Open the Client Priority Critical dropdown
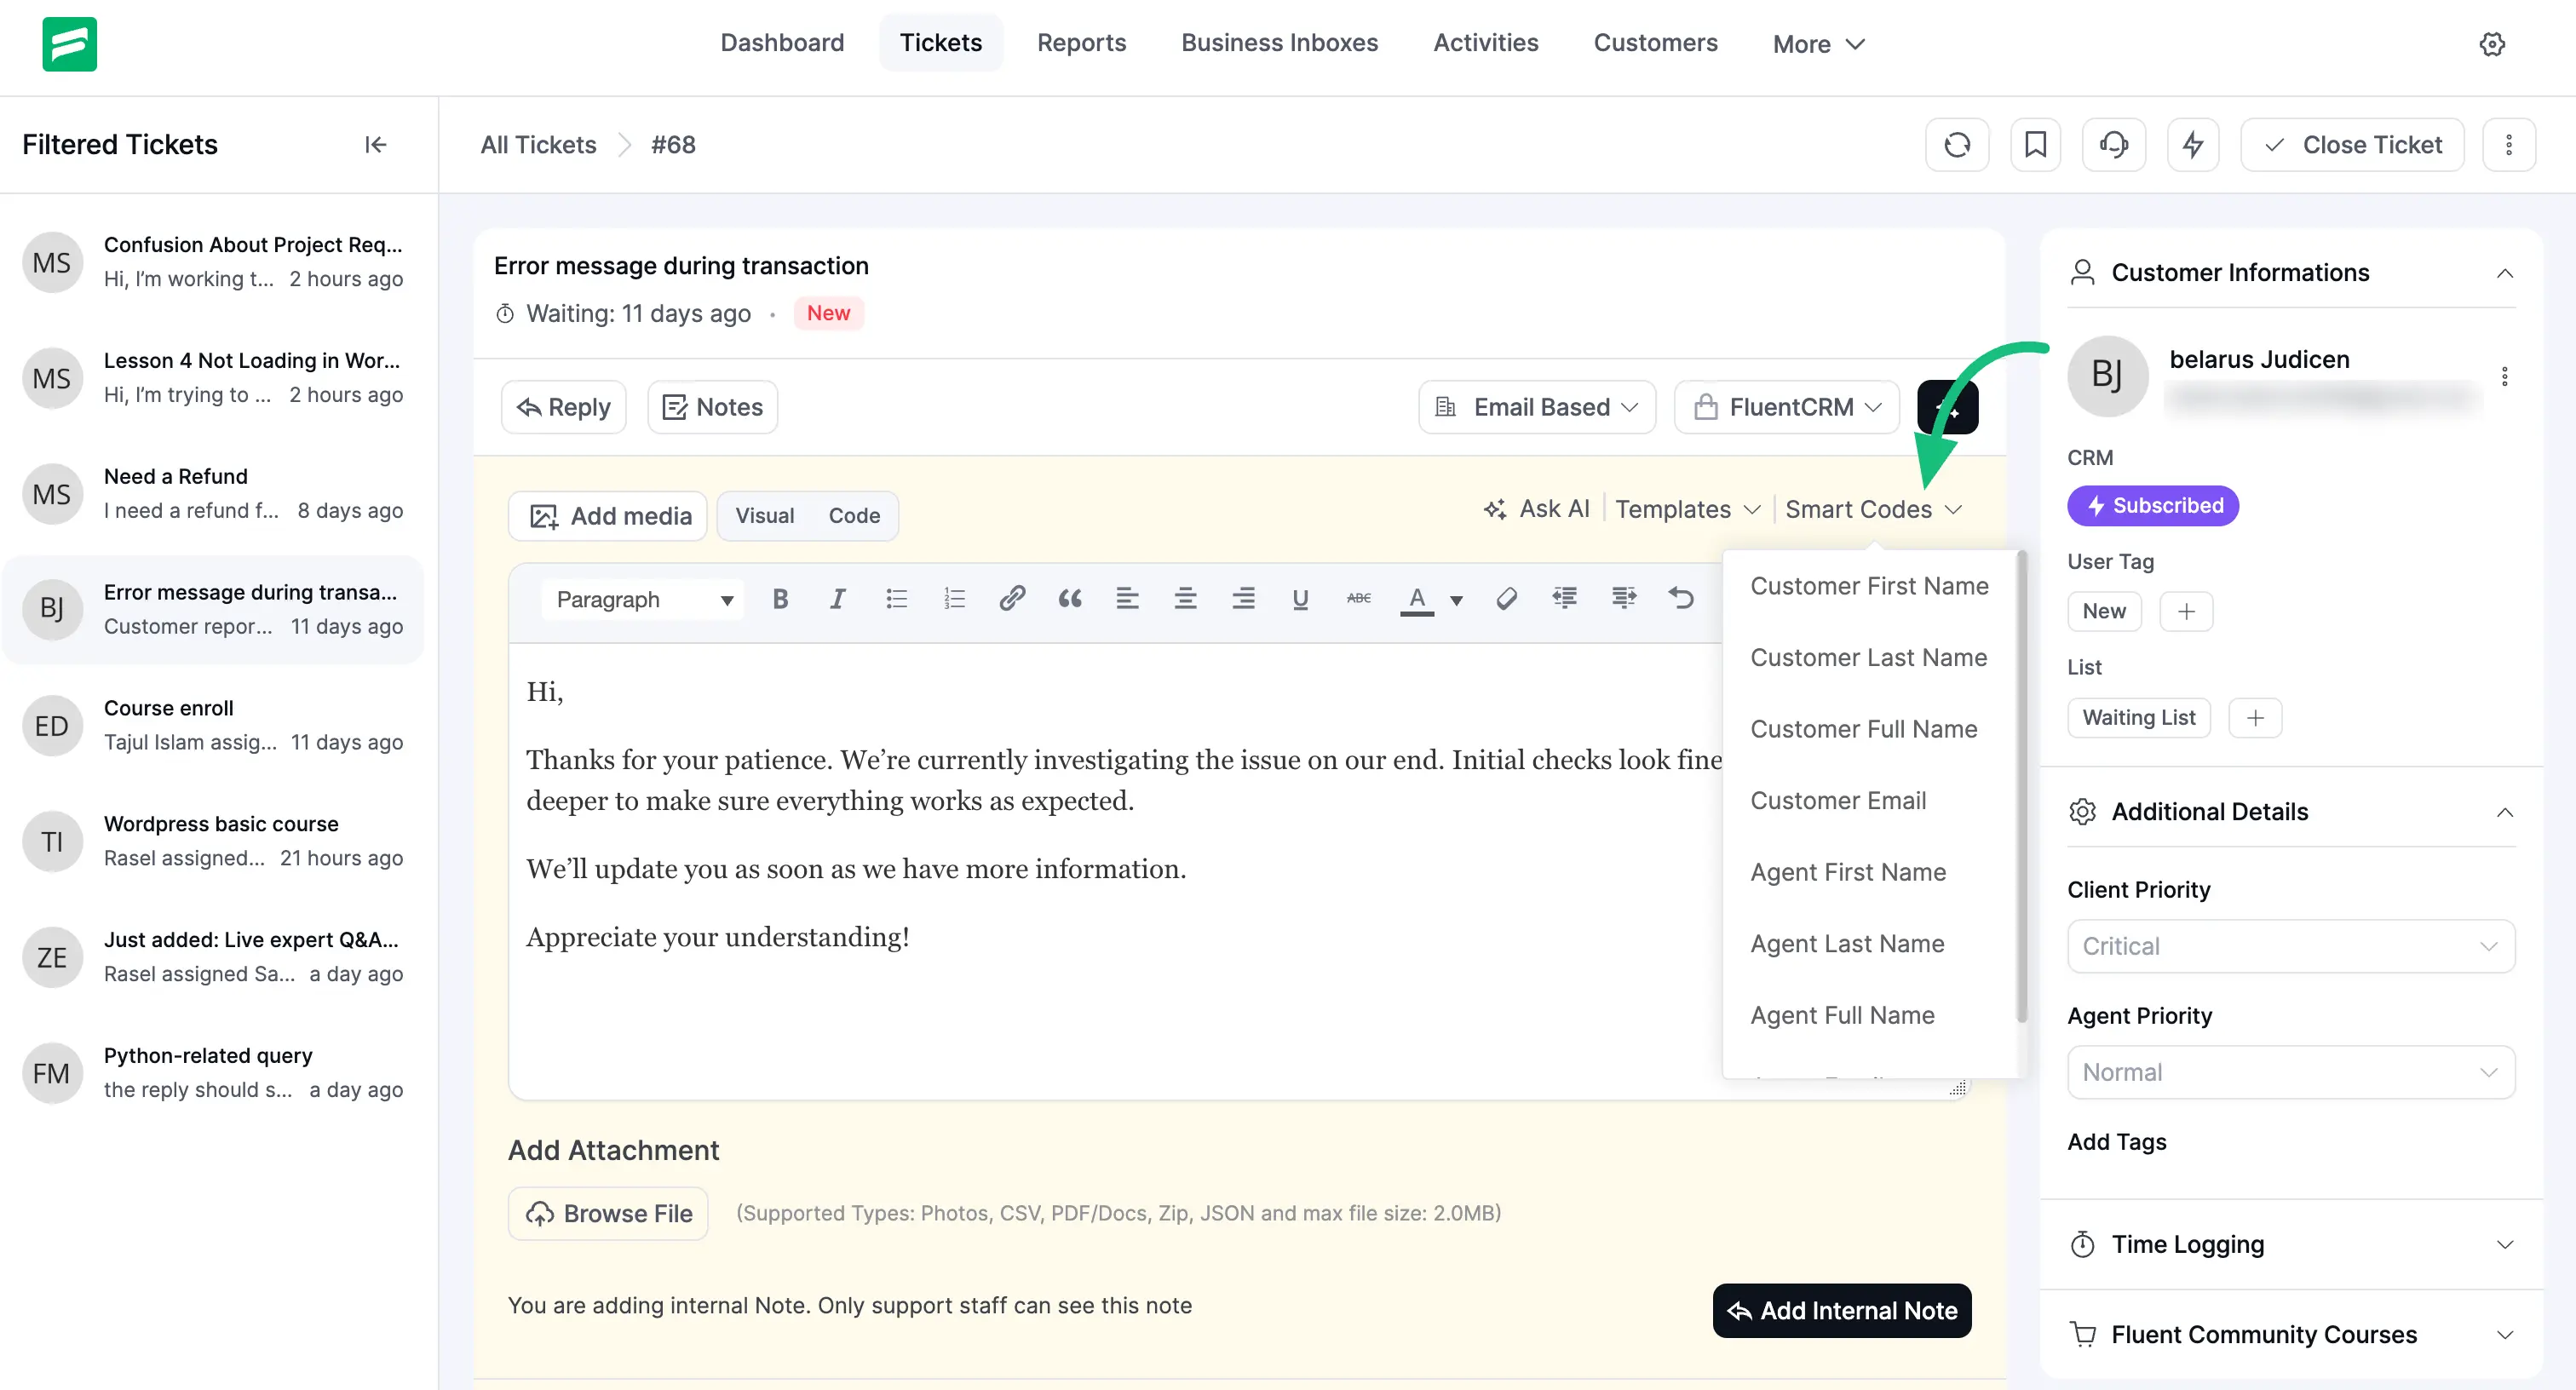The image size is (2576, 1390). [x=2289, y=946]
